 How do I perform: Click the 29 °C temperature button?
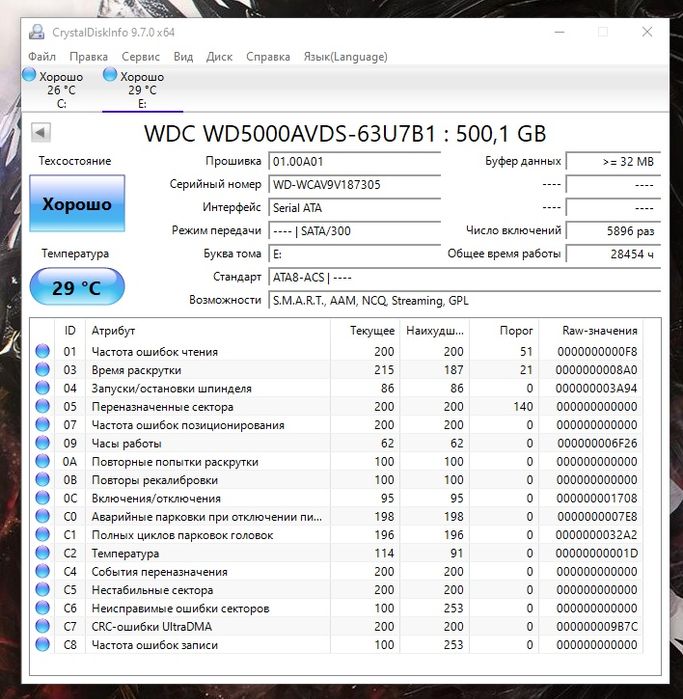pos(77,288)
